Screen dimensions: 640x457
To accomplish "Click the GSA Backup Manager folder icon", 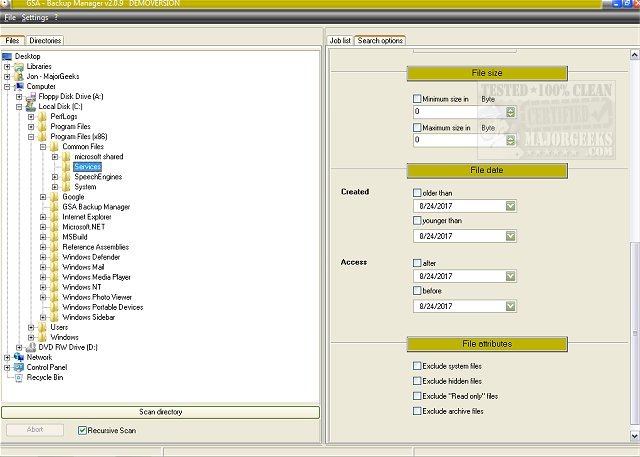I will (x=54, y=207).
